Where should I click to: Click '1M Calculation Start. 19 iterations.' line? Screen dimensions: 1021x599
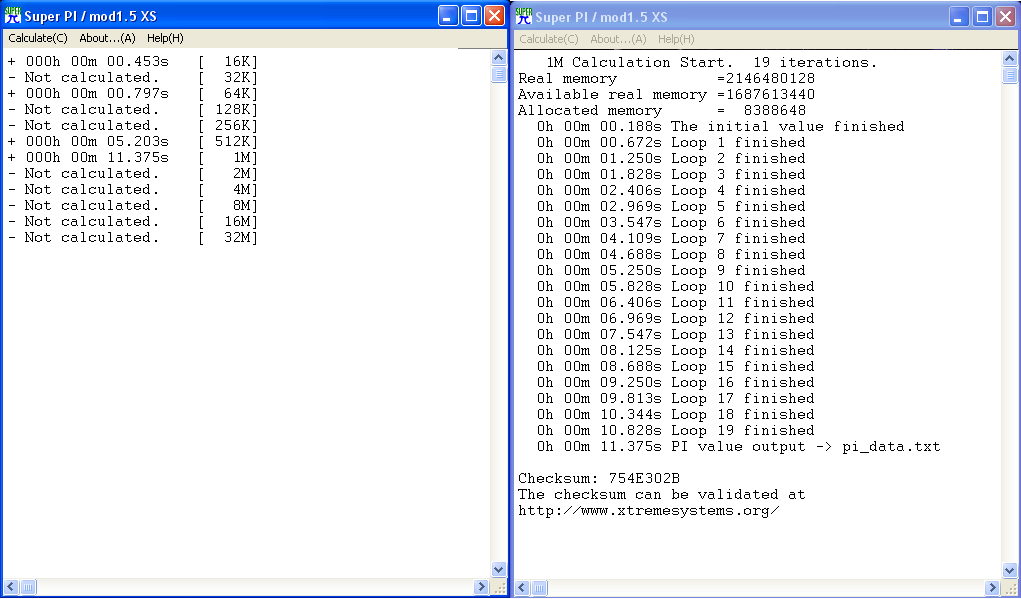pyautogui.click(x=712, y=63)
